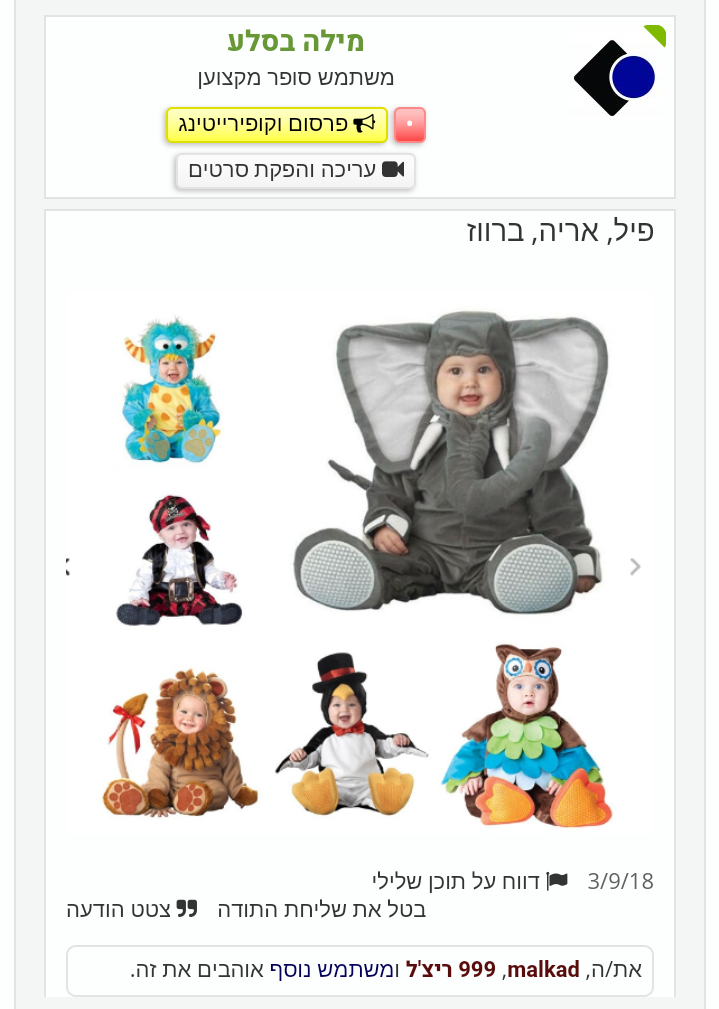This screenshot has height=1009, width=719.
Task: Open the blue monster costume image
Action: click(171, 389)
